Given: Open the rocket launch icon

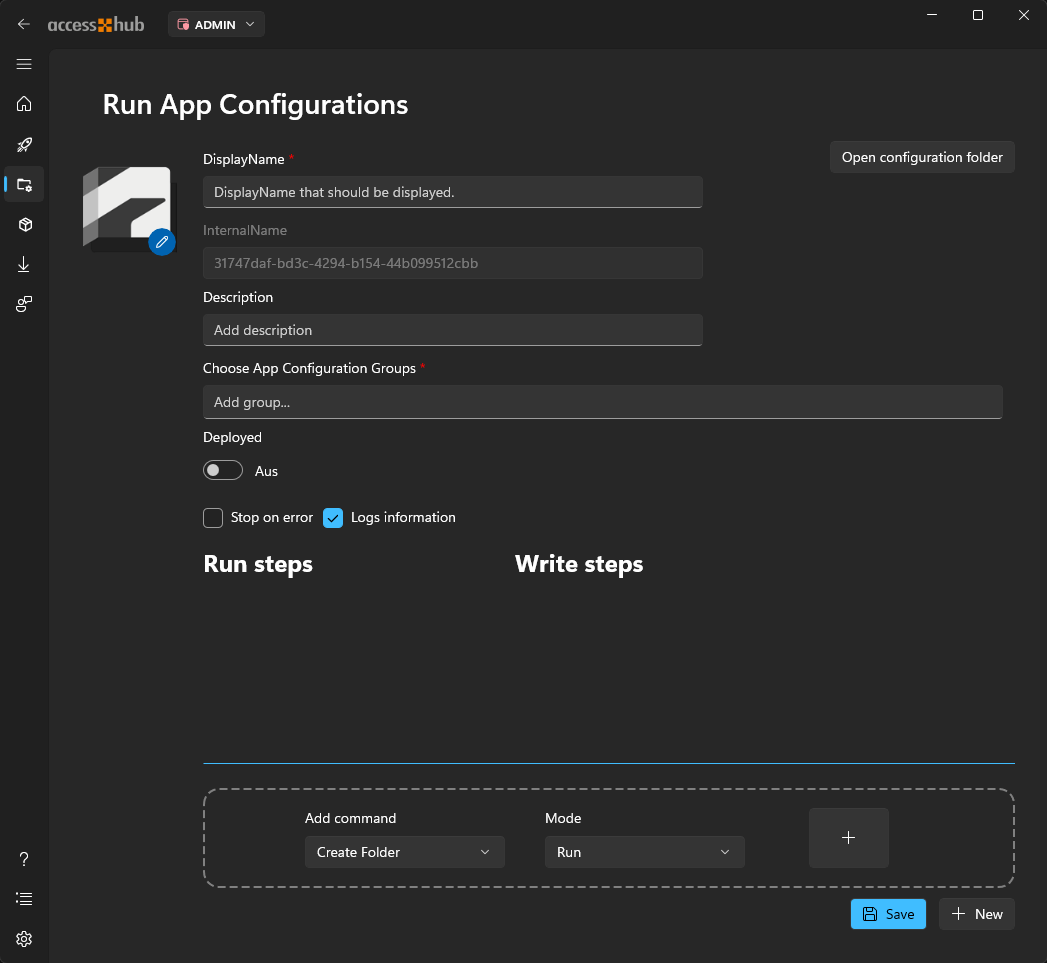Looking at the screenshot, I should coord(24,144).
